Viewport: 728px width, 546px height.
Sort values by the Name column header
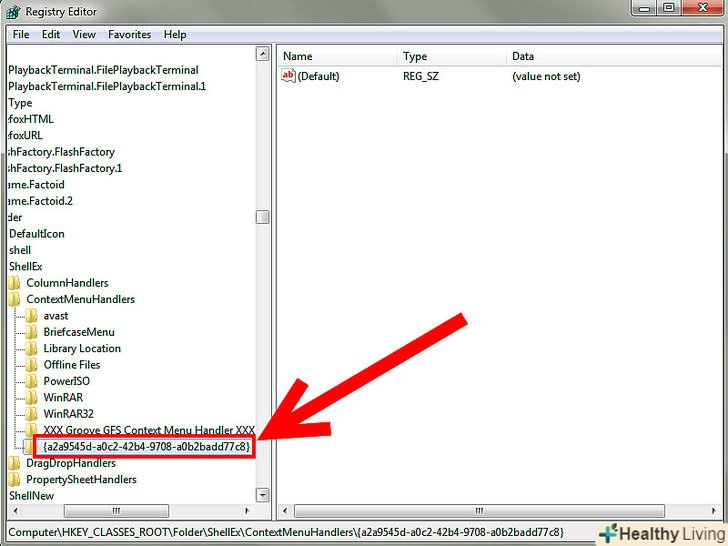tap(338, 57)
